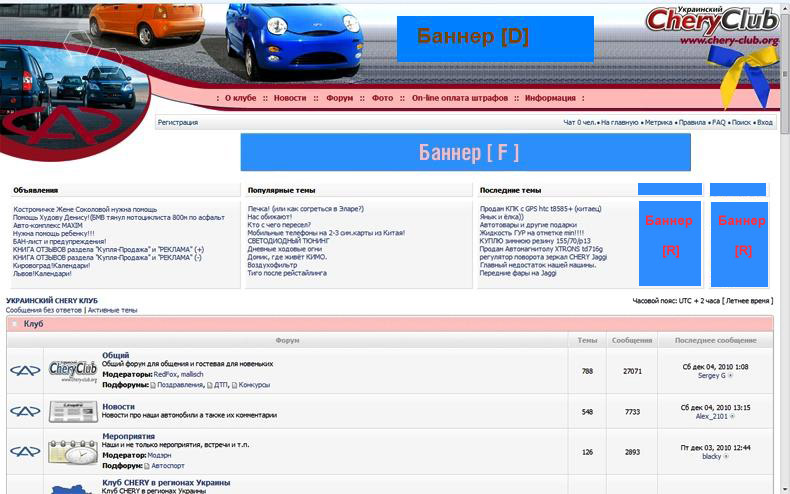Collapse the Клуб category section

pos(14,324)
